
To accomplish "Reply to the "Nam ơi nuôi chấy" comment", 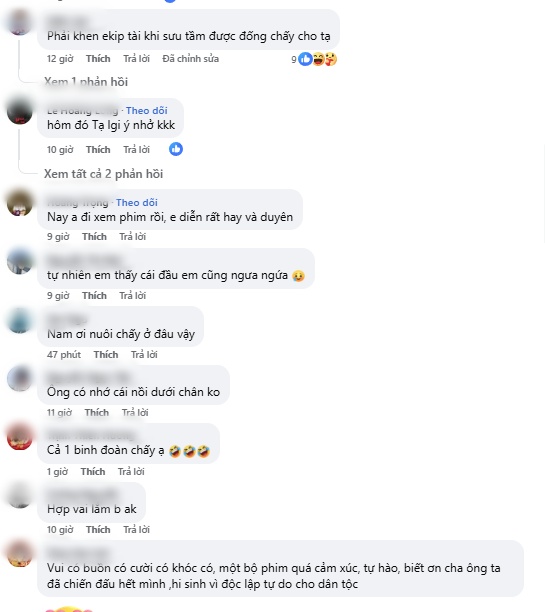I will click(x=144, y=354).
